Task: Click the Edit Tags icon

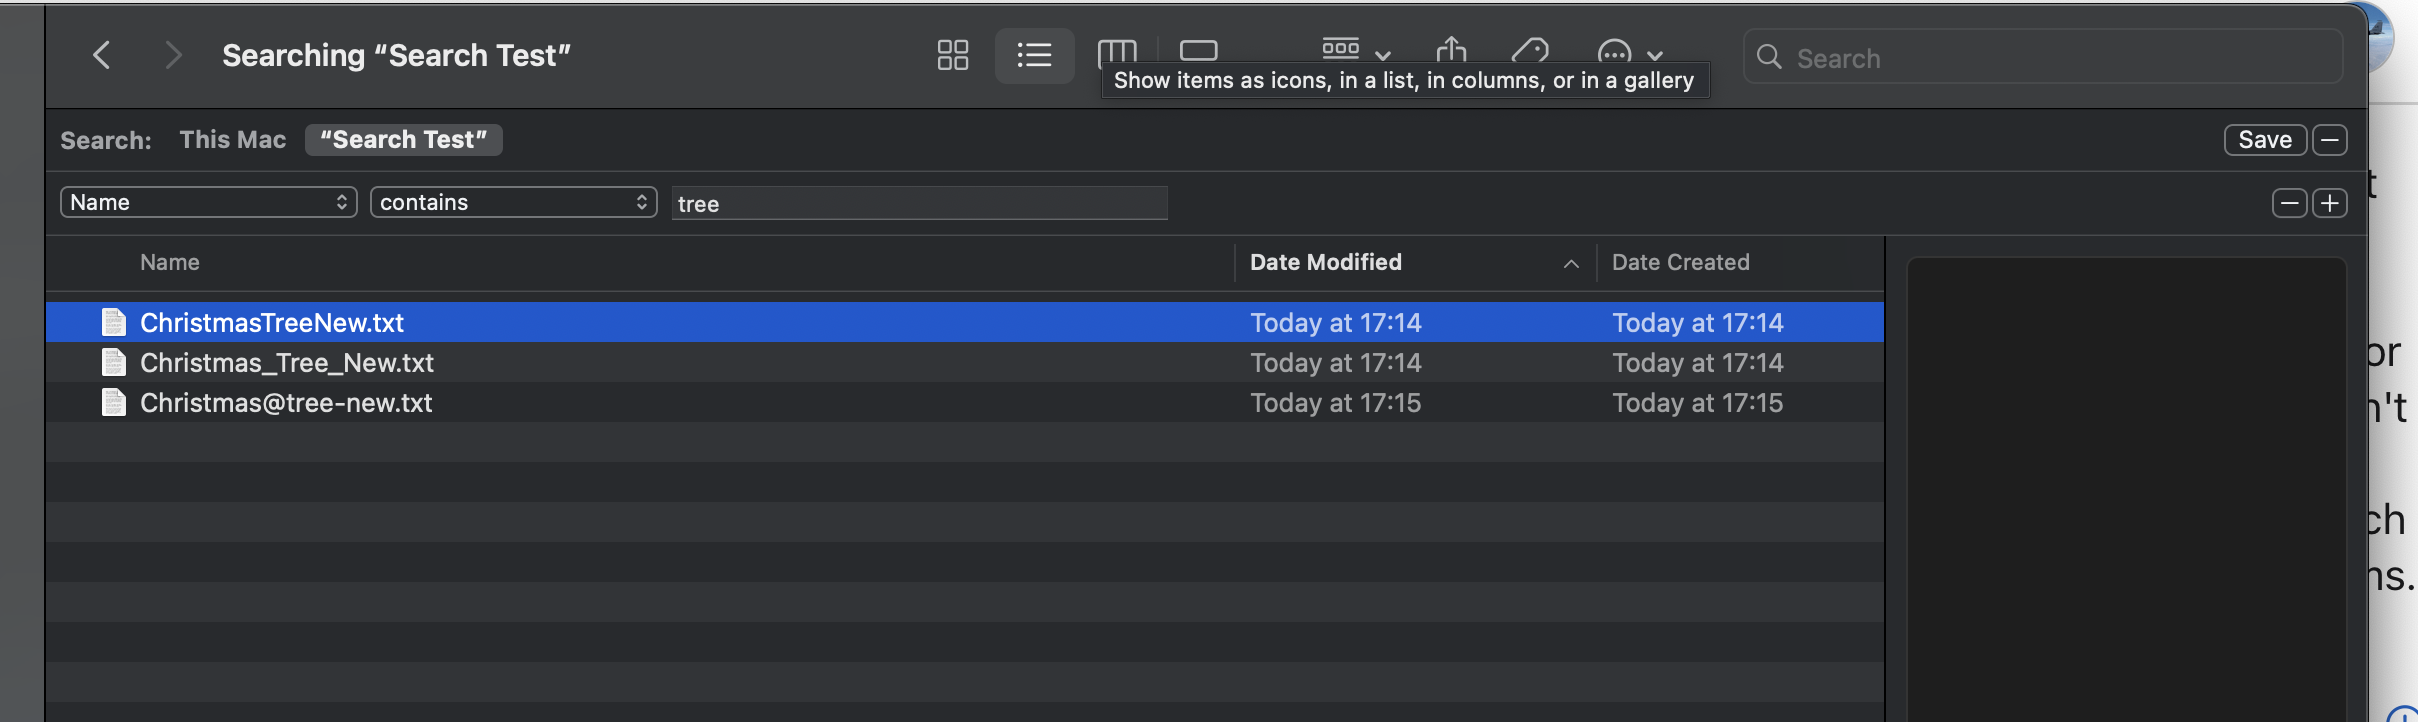Action: pos(1530,50)
